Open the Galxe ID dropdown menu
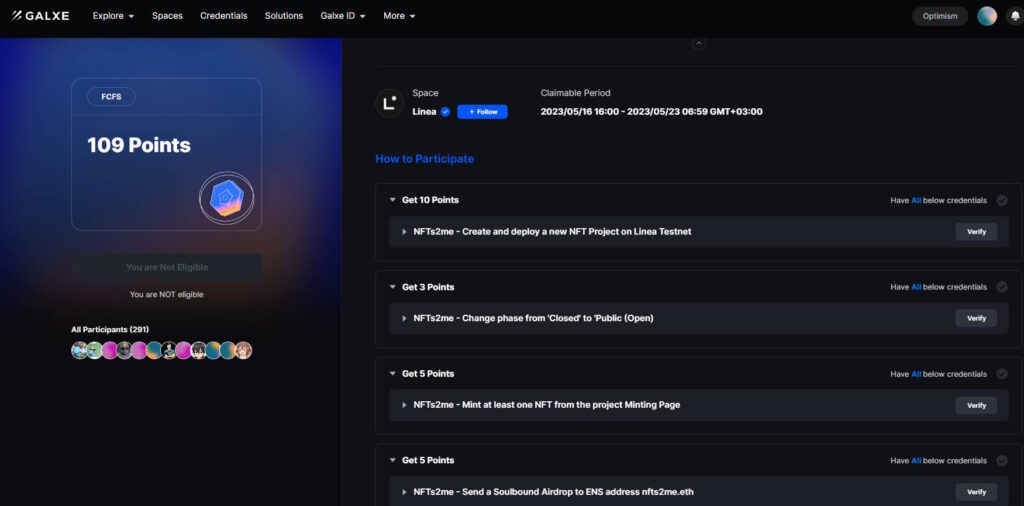Screen dimensions: 1024x506 tap(343, 16)
